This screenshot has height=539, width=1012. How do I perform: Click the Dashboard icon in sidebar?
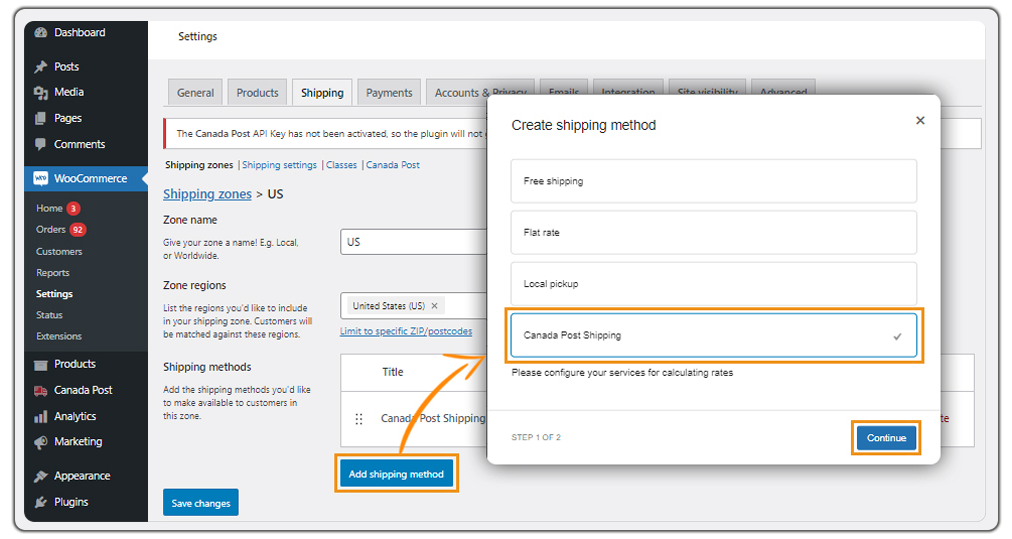point(41,33)
